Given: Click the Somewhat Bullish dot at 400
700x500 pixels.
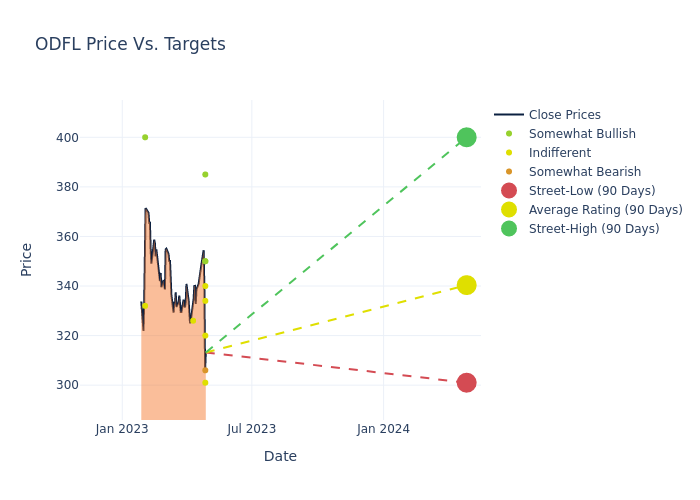Looking at the screenshot, I should pos(145,137).
